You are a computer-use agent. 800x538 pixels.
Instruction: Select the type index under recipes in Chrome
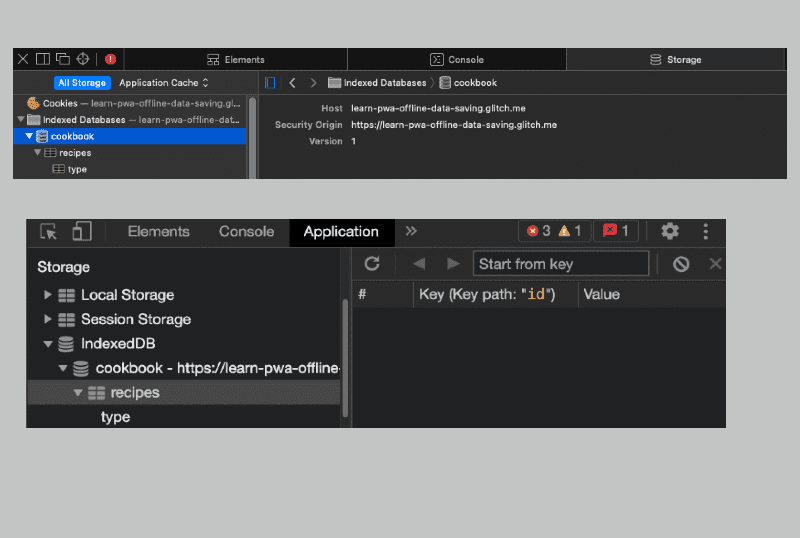(x=116, y=417)
